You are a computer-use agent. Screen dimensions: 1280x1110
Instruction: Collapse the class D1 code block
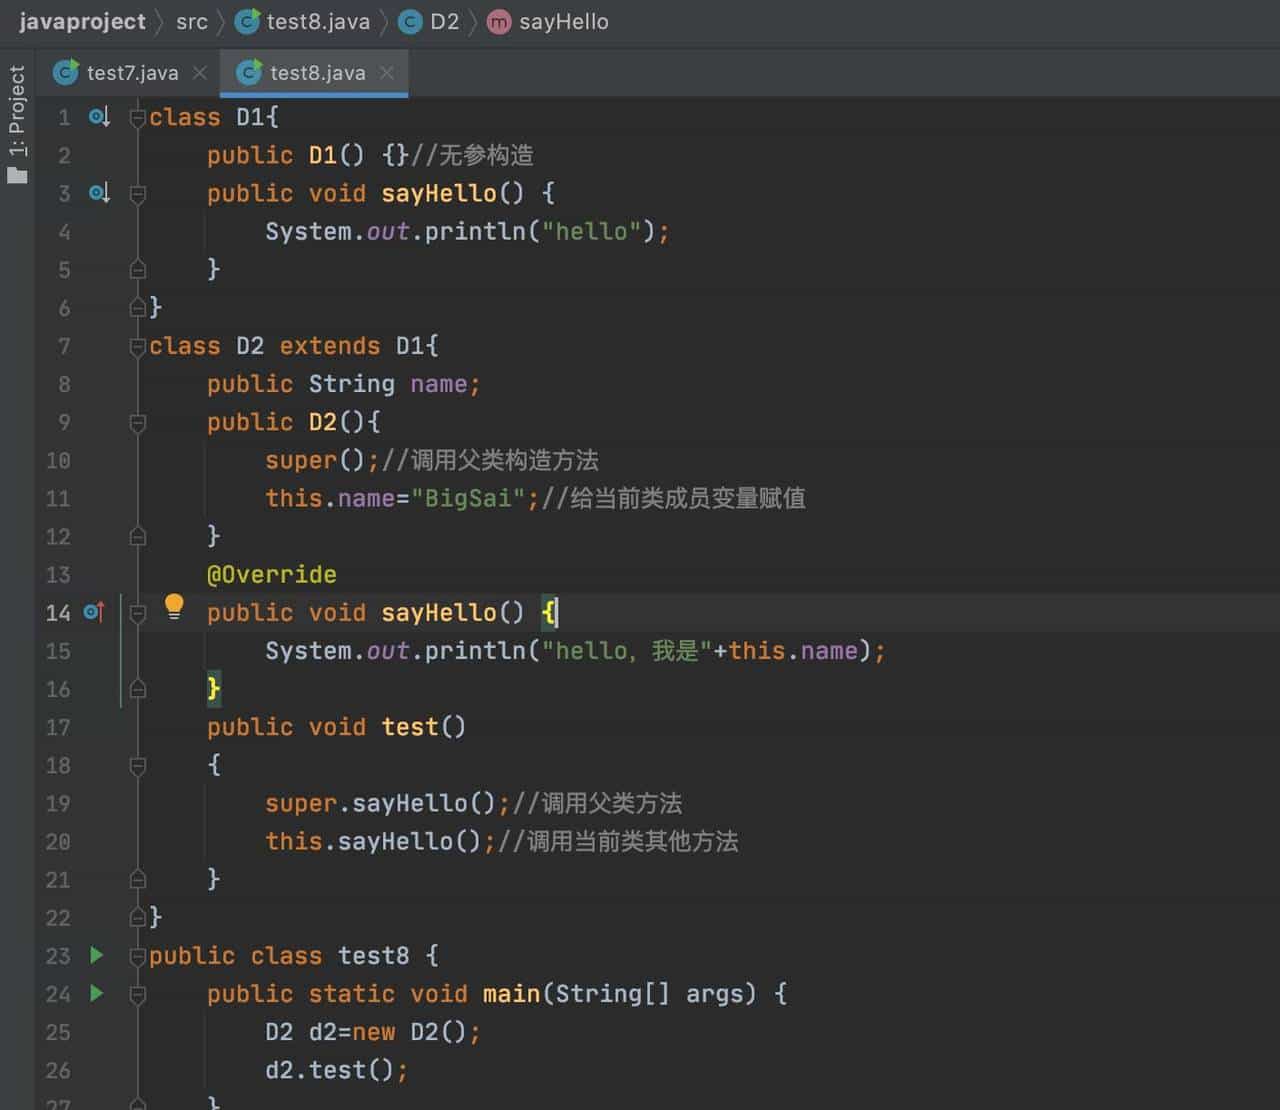(x=138, y=118)
